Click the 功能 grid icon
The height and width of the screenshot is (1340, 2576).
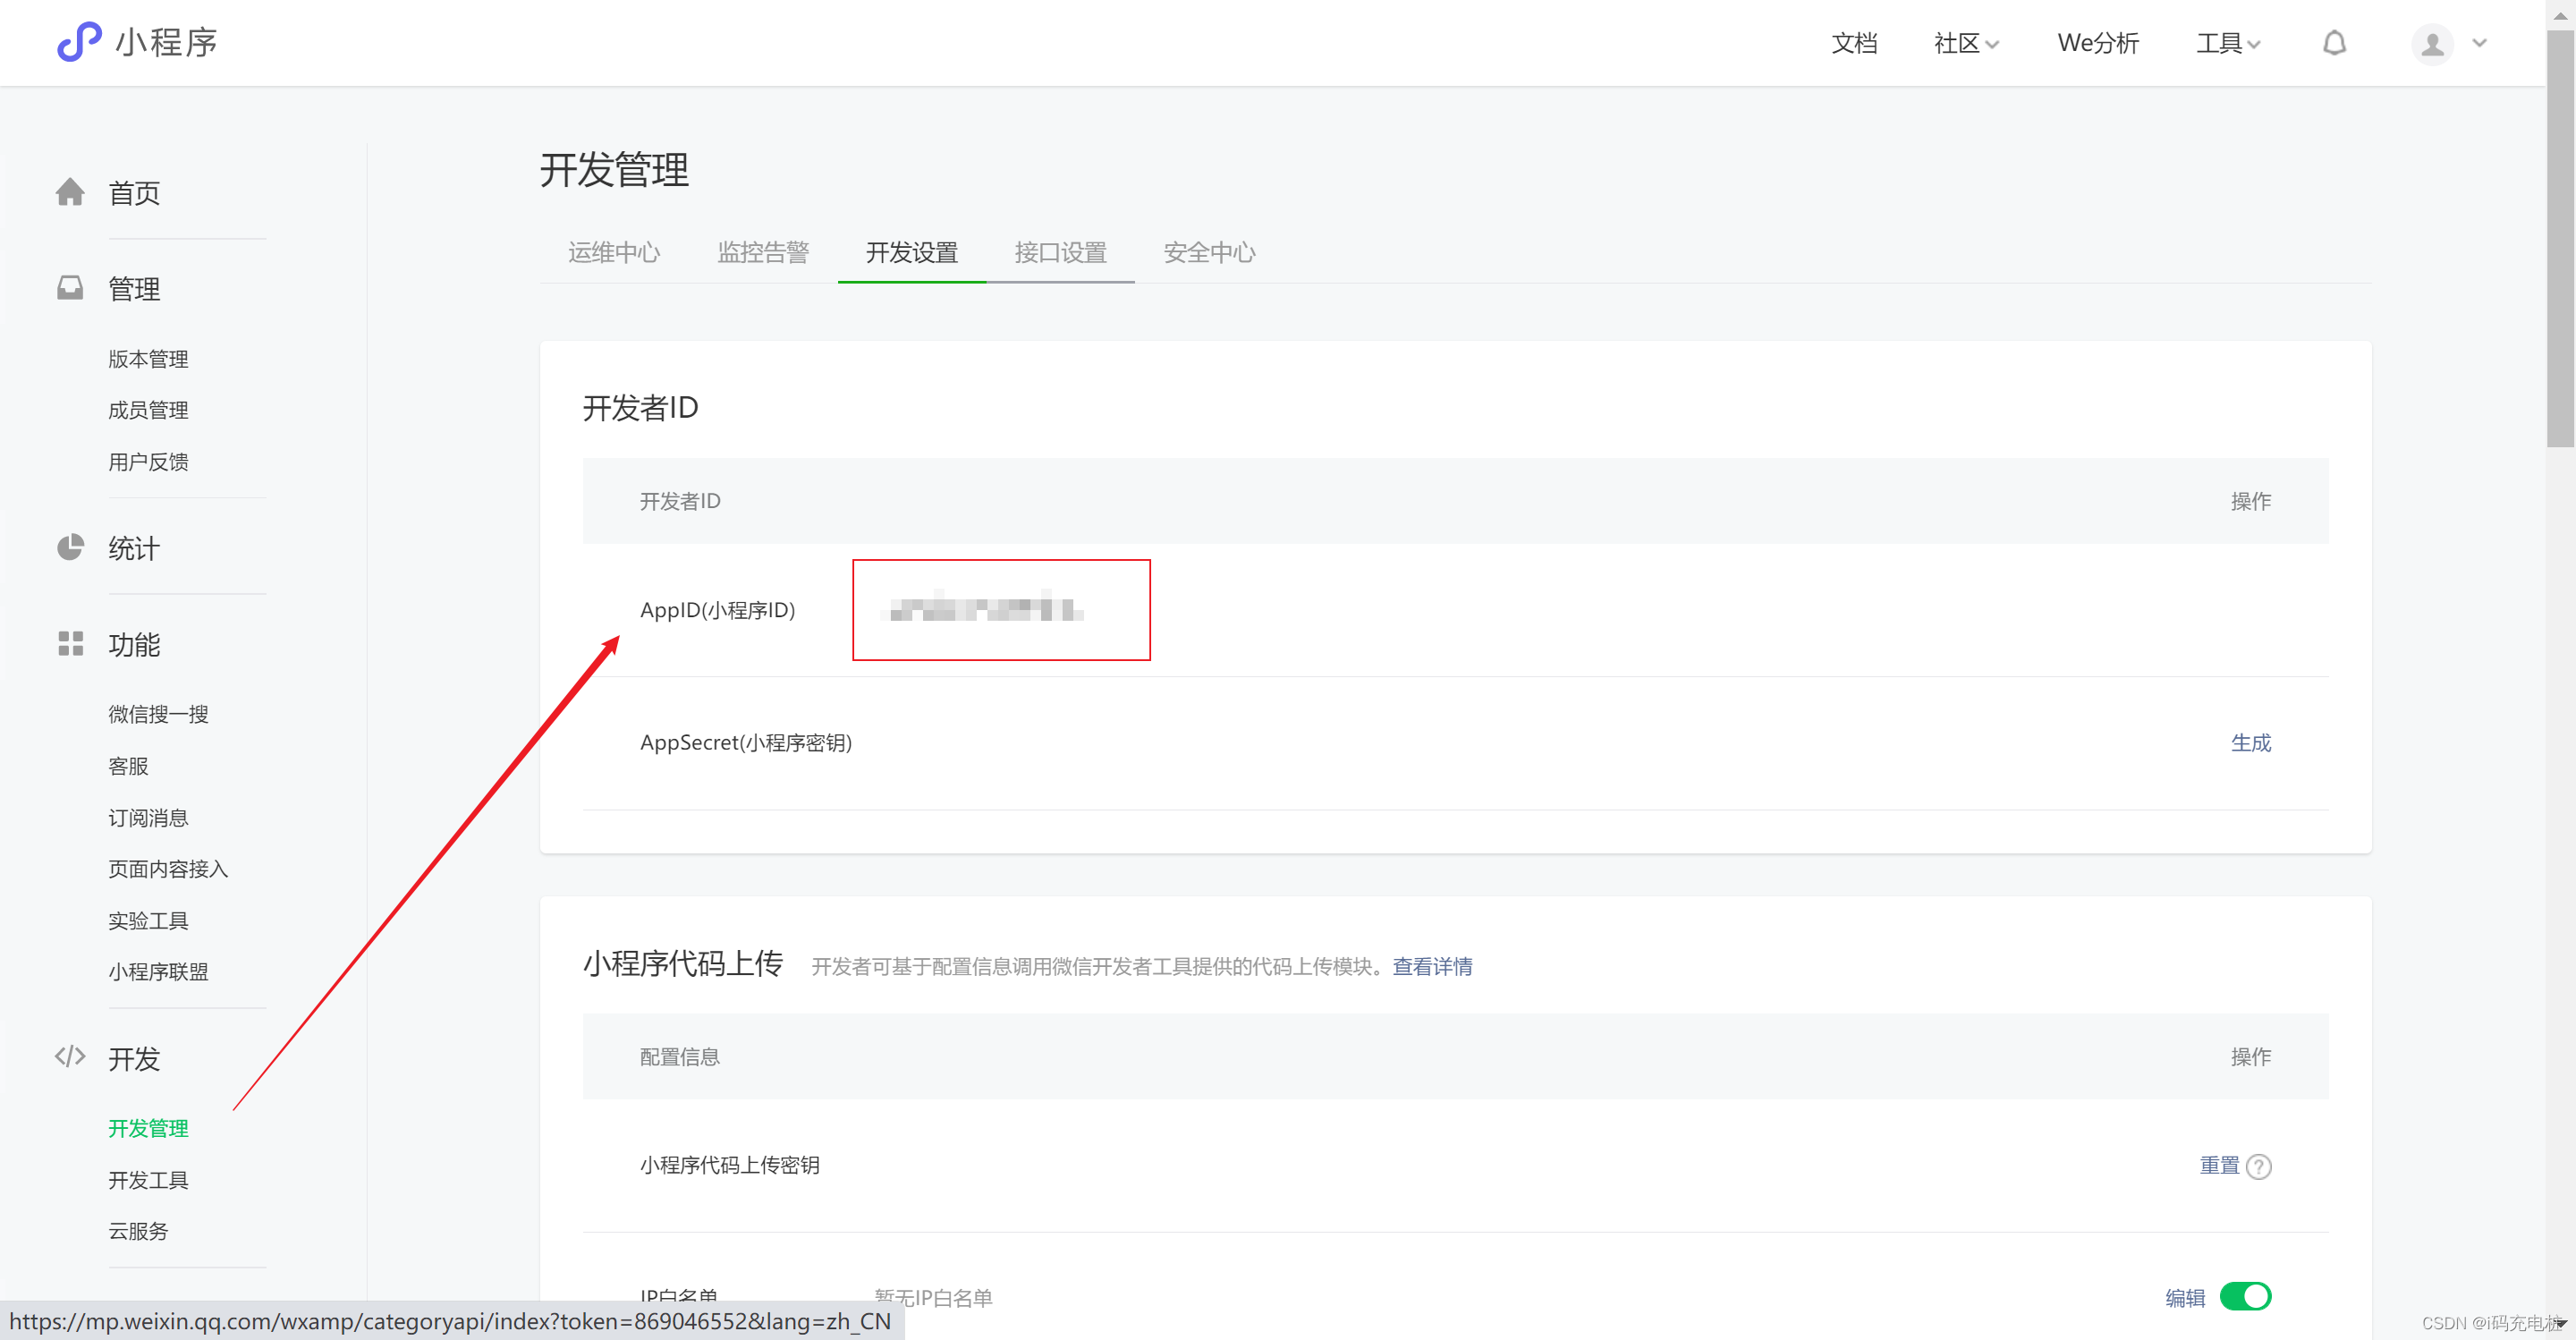70,643
